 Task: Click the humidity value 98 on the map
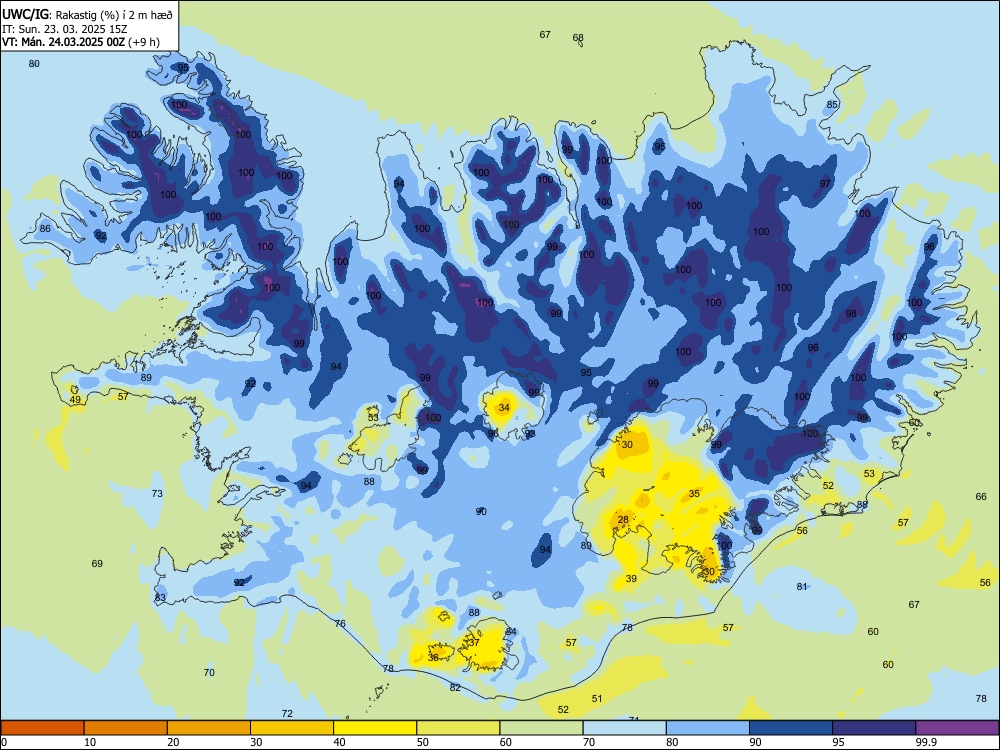pos(851,313)
